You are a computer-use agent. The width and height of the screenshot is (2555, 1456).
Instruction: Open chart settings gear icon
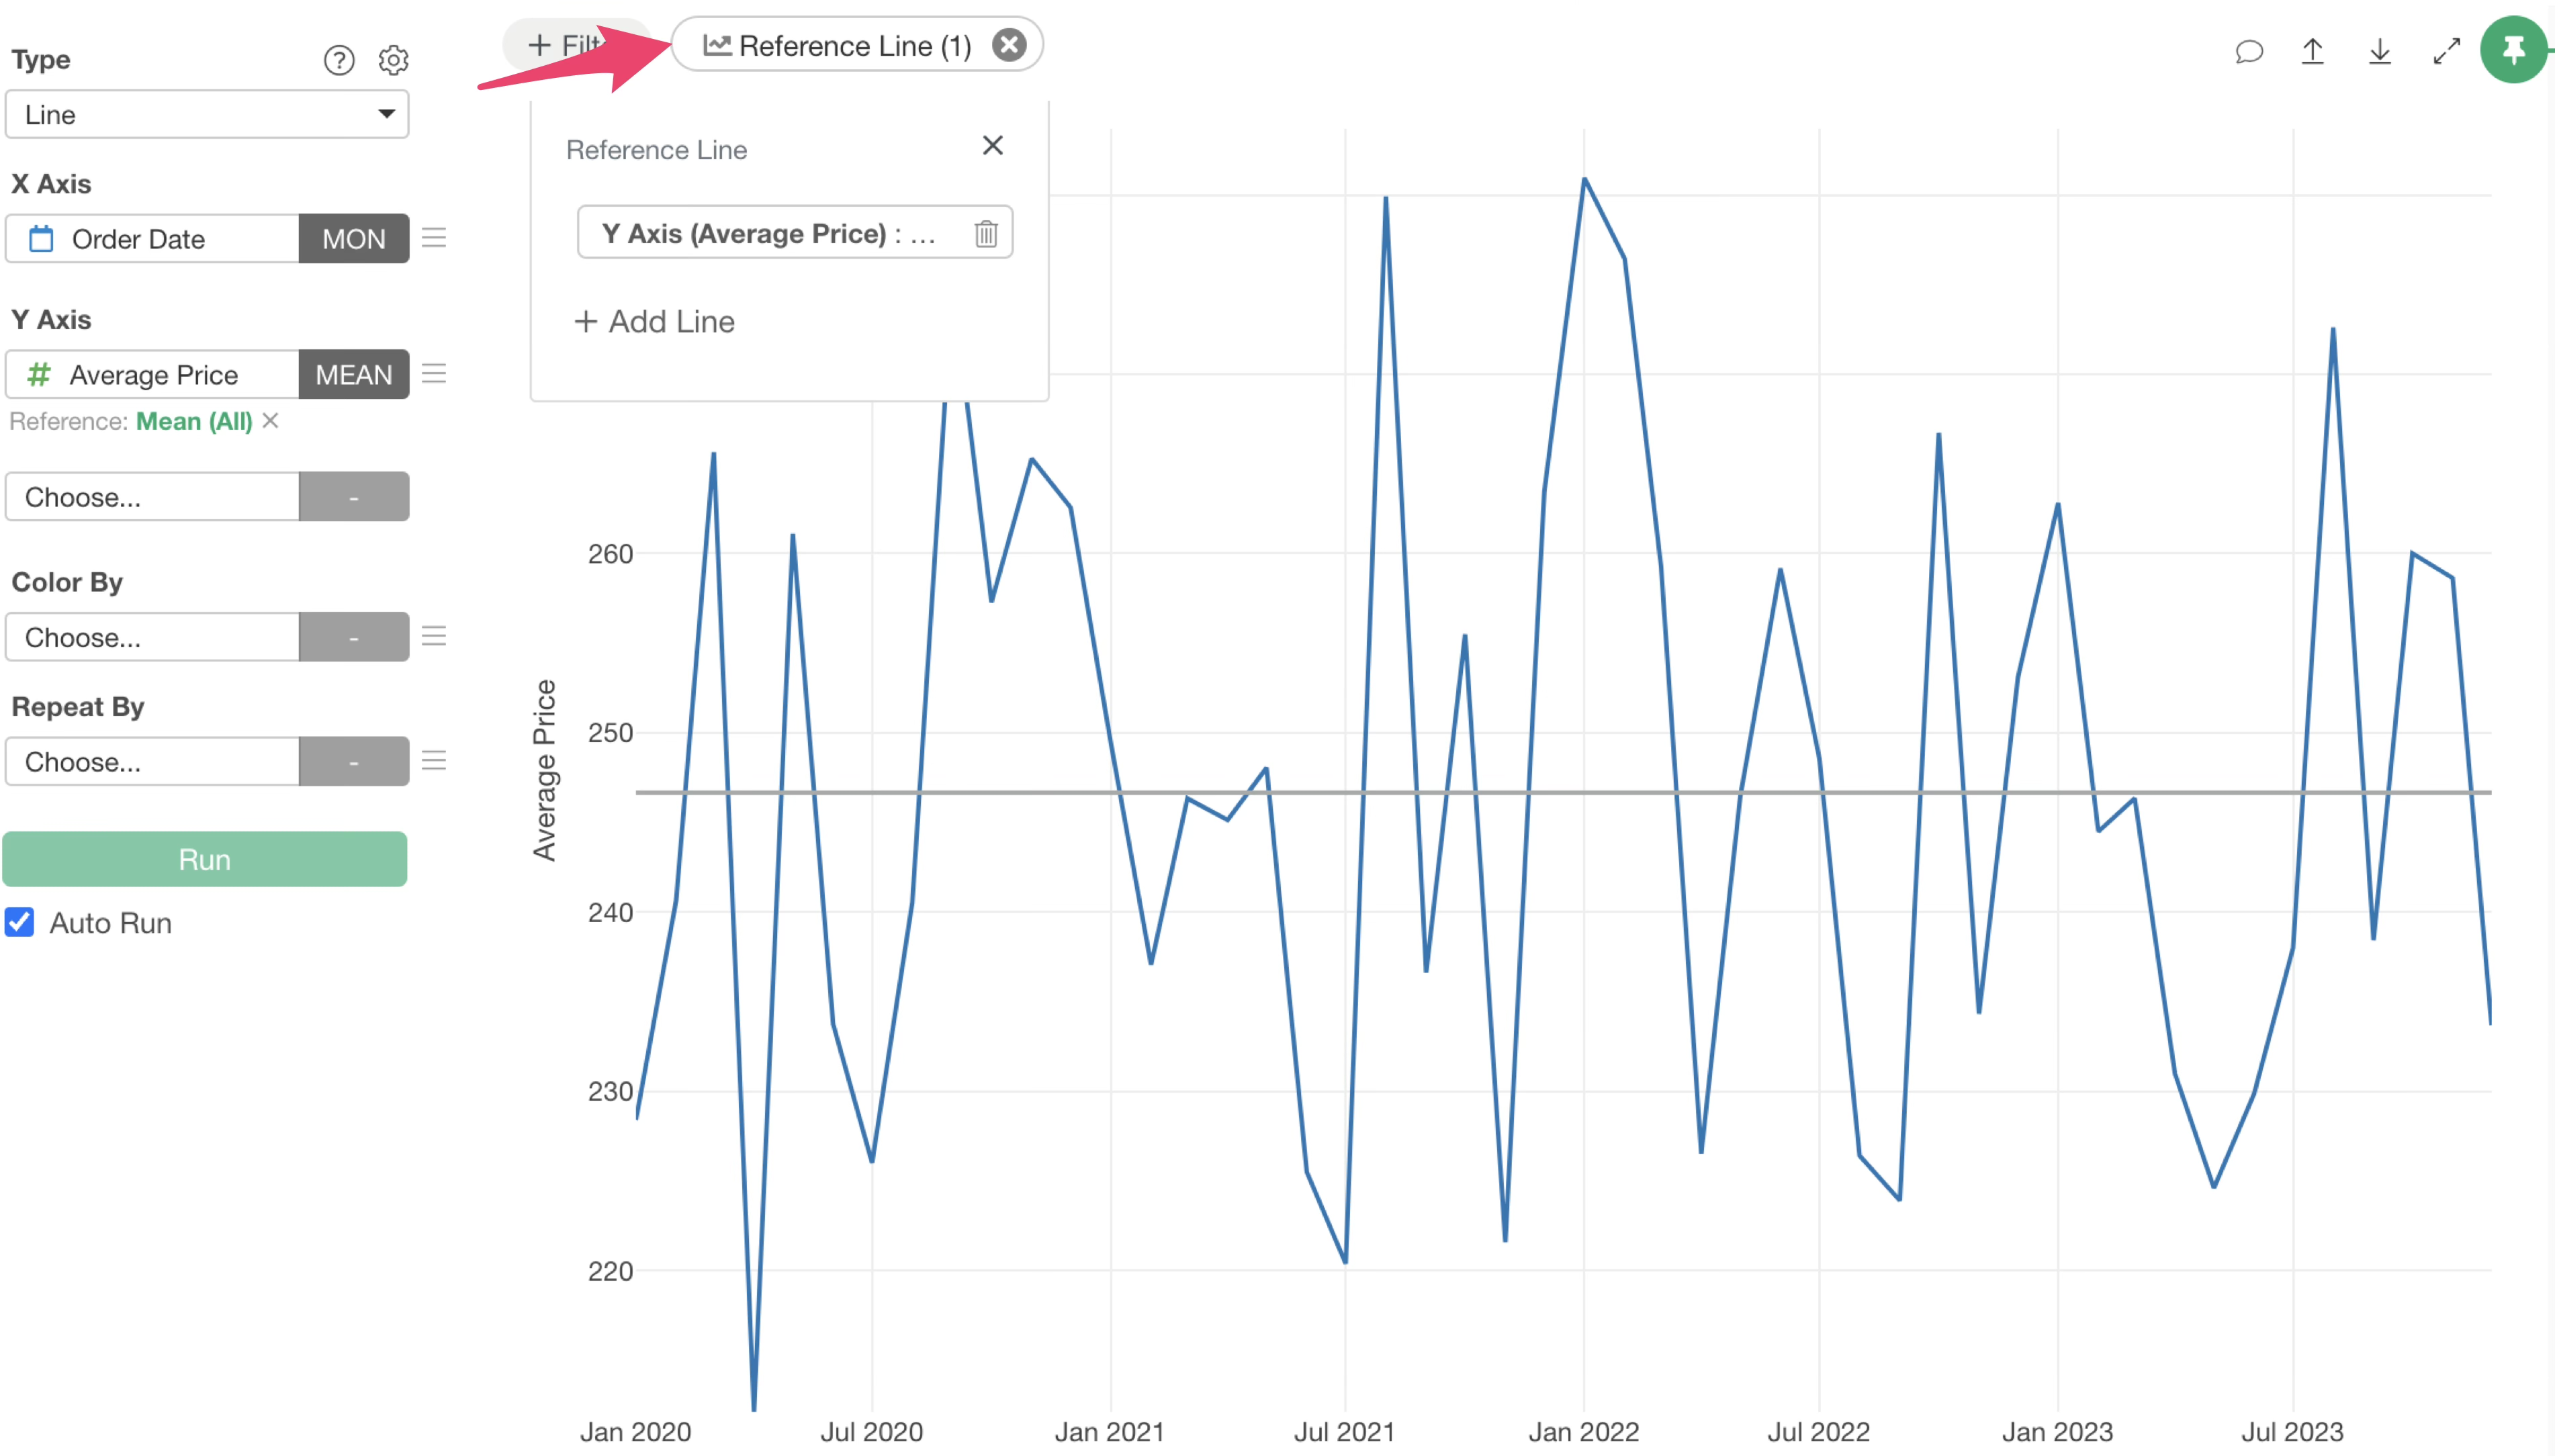tap(393, 60)
